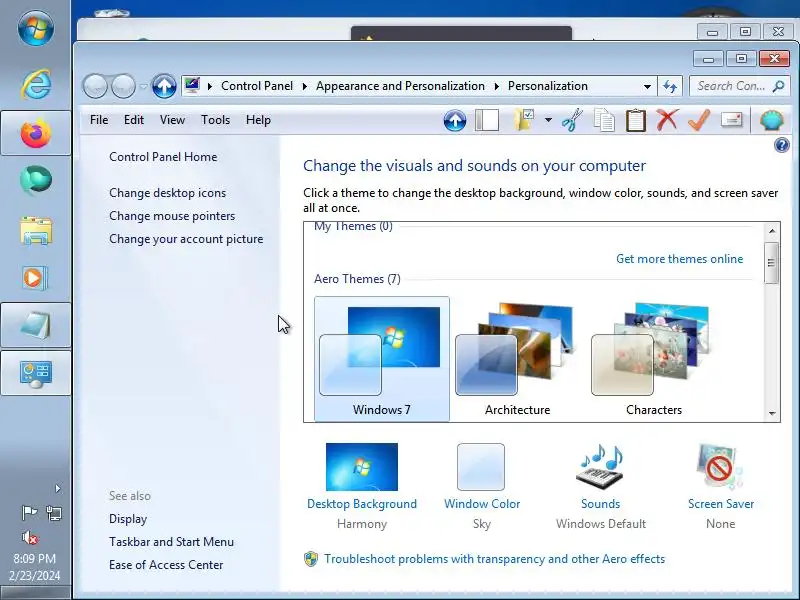Open the Edit menu
This screenshot has width=800, height=600.
point(134,120)
